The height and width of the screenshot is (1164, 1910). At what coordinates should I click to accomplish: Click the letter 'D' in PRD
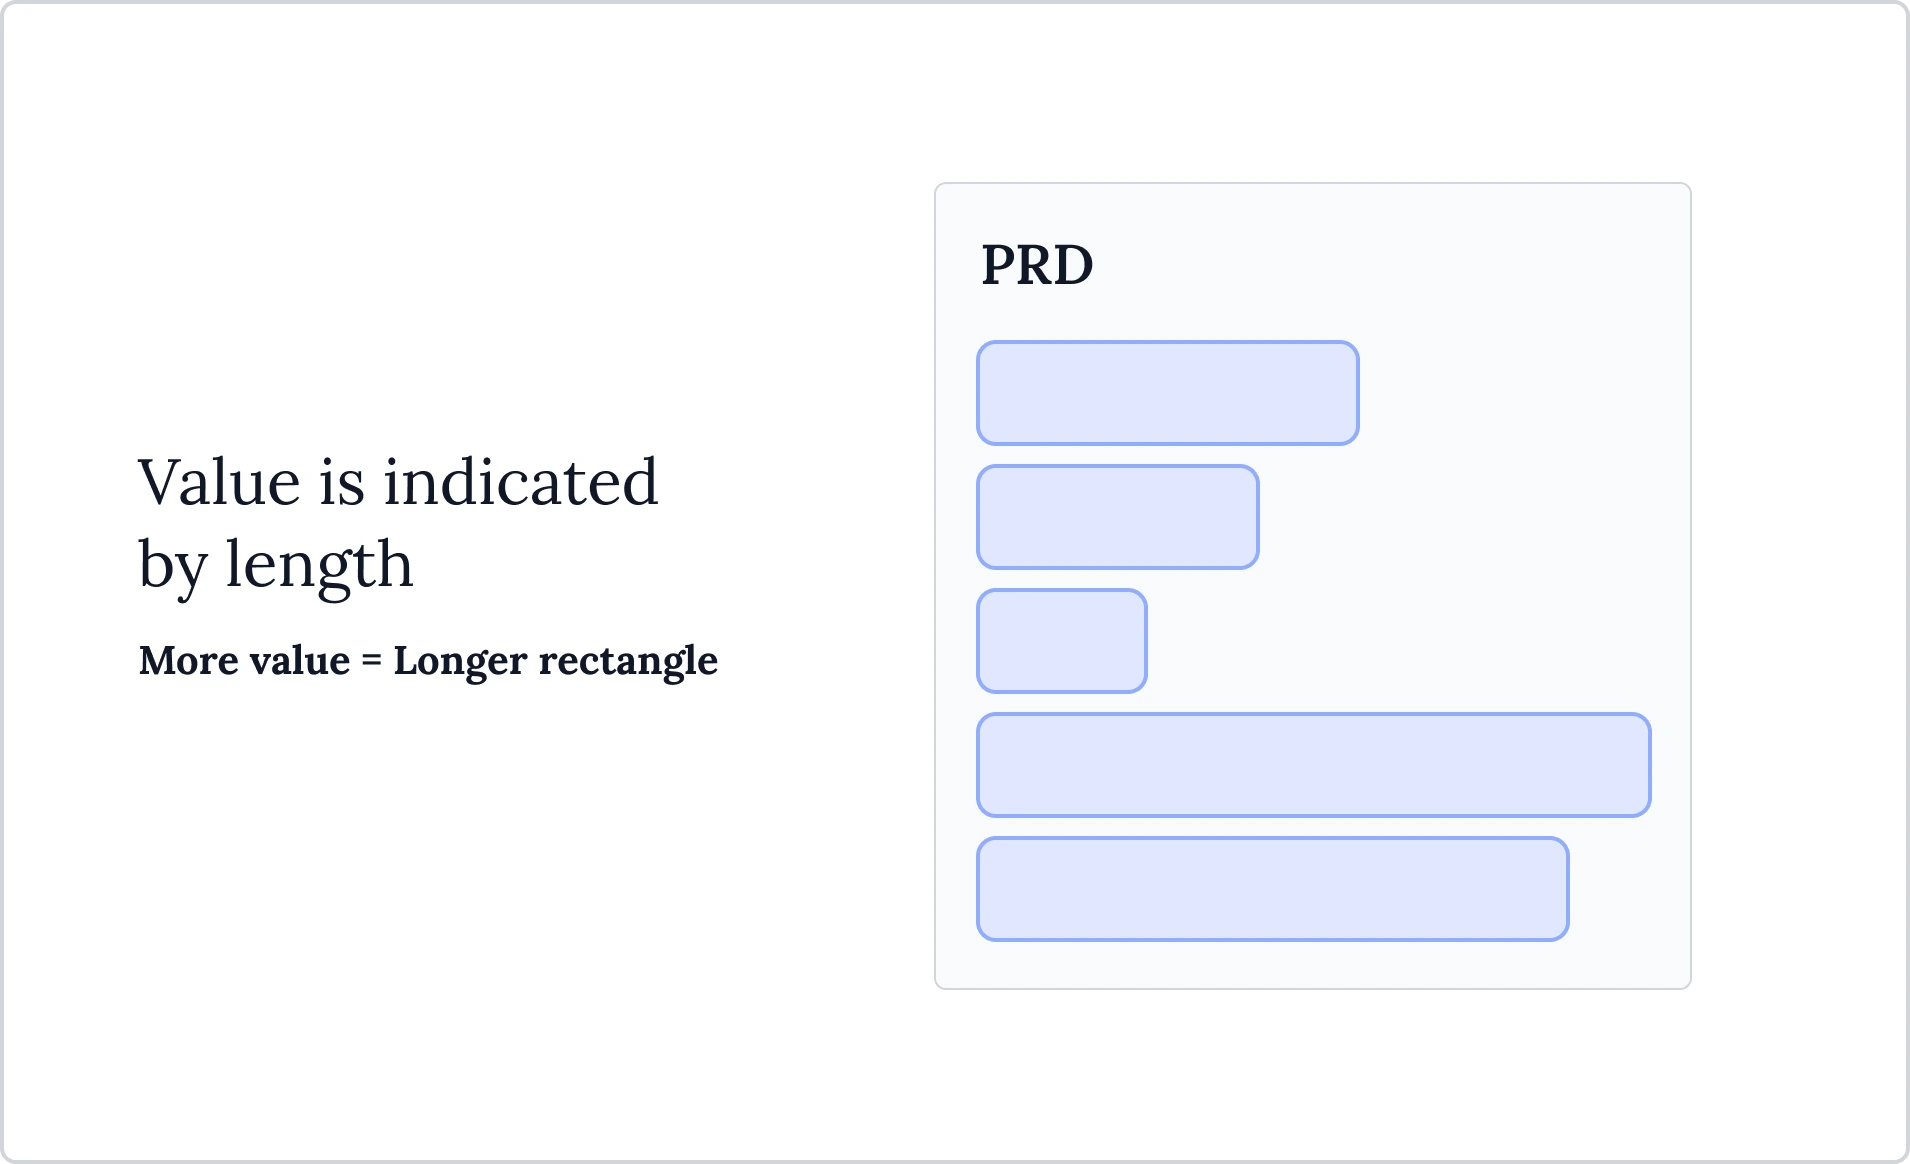tap(1073, 265)
